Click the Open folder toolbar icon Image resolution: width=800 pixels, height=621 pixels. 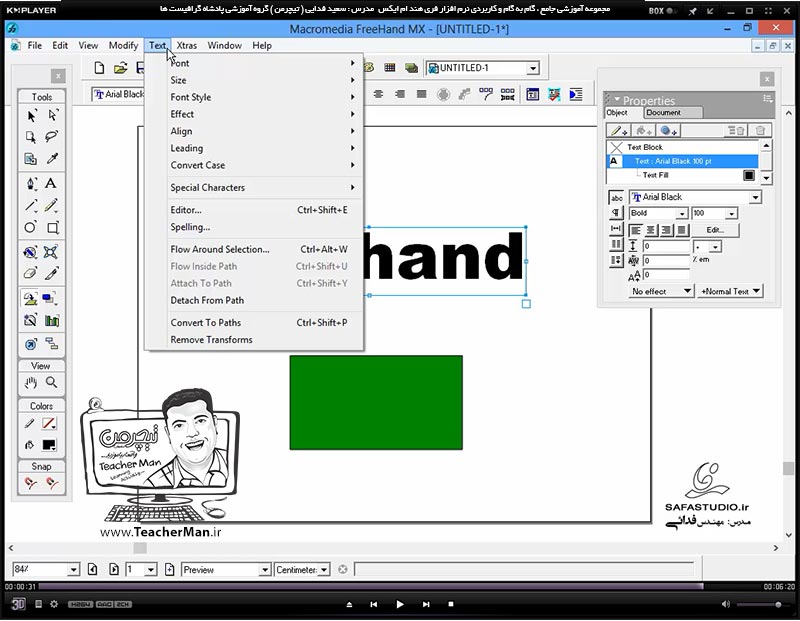pos(120,68)
